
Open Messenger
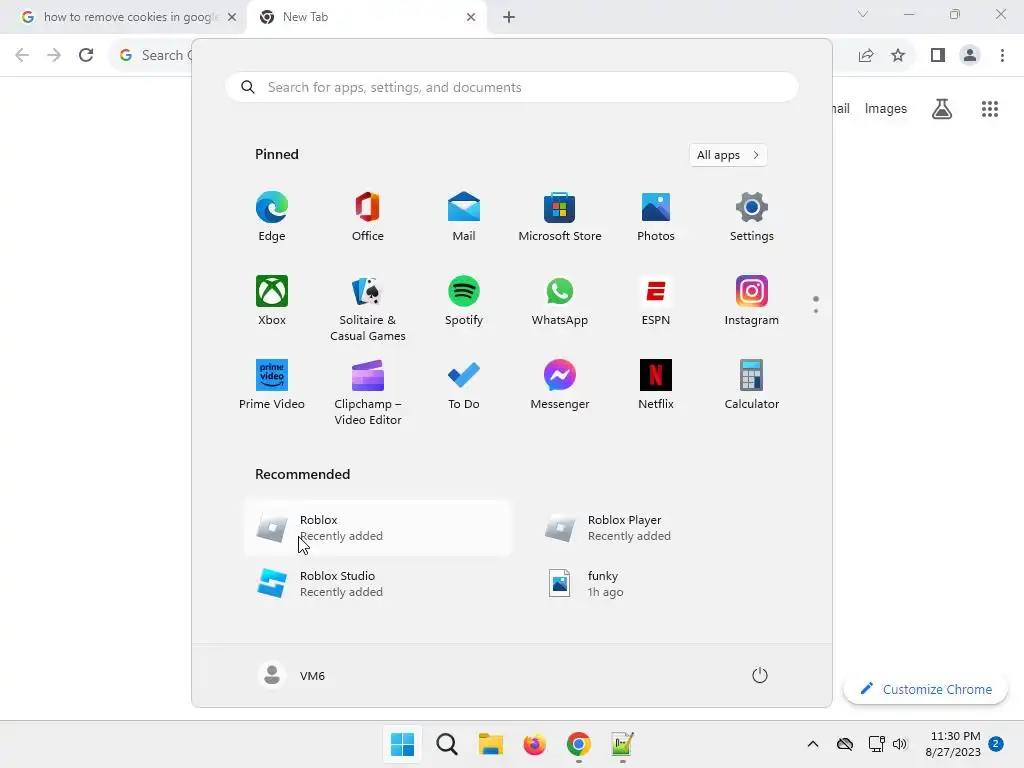click(x=560, y=385)
